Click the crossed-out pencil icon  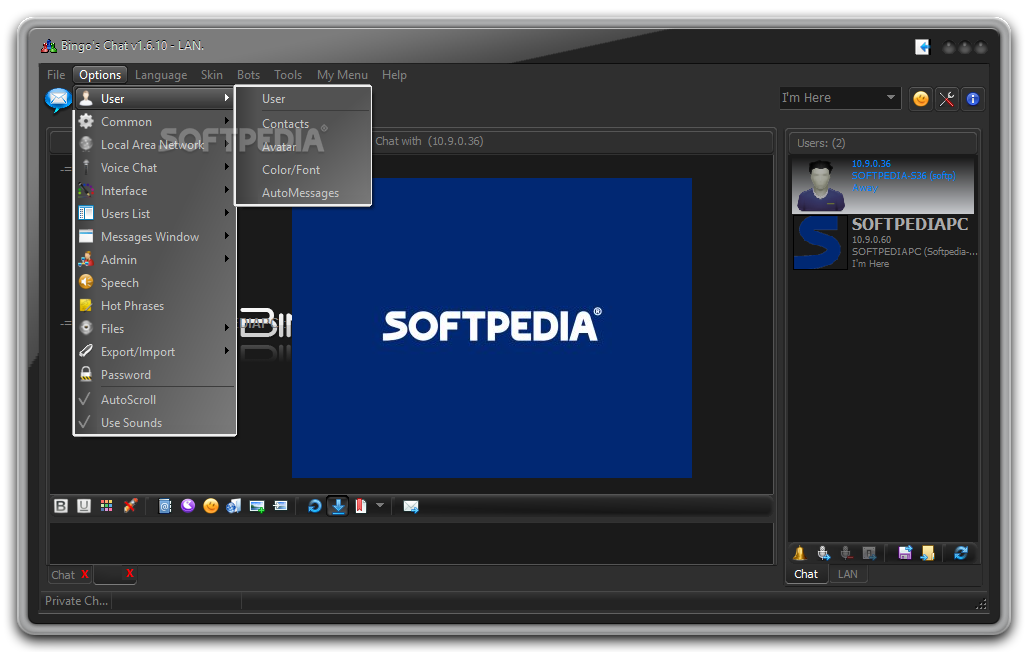(130, 506)
